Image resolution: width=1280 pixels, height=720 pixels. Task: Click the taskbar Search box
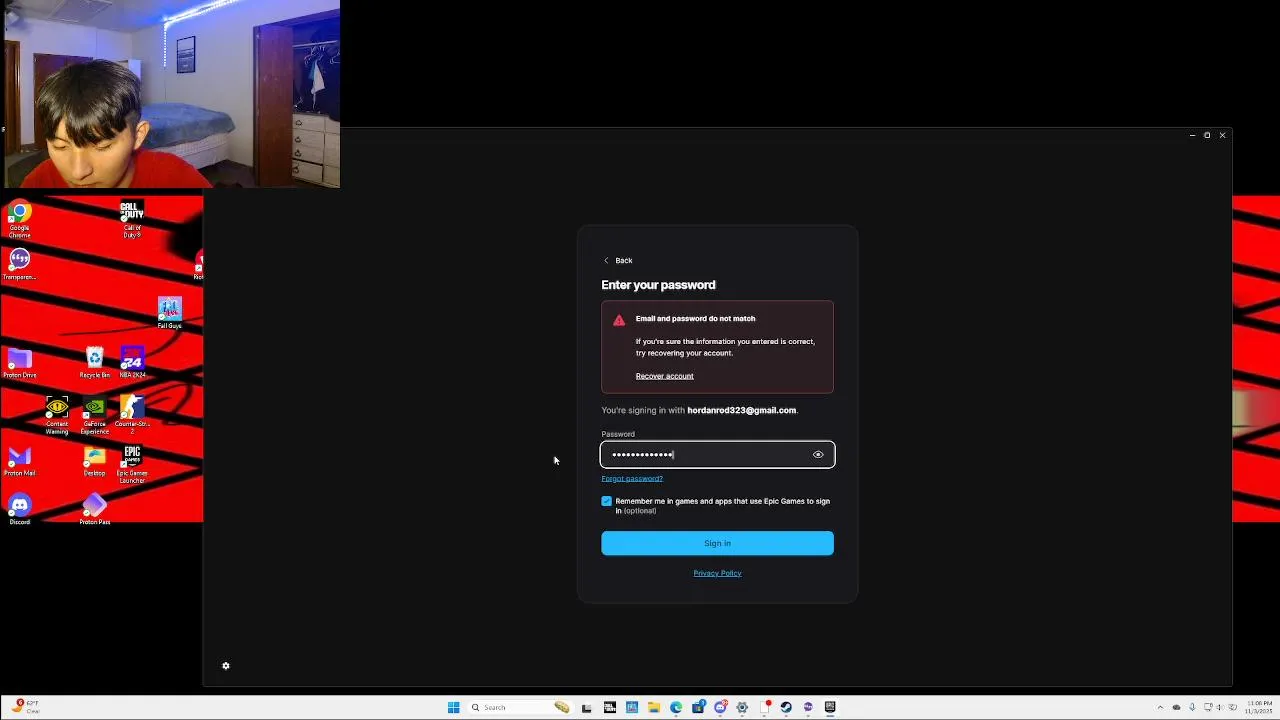tap(520, 707)
